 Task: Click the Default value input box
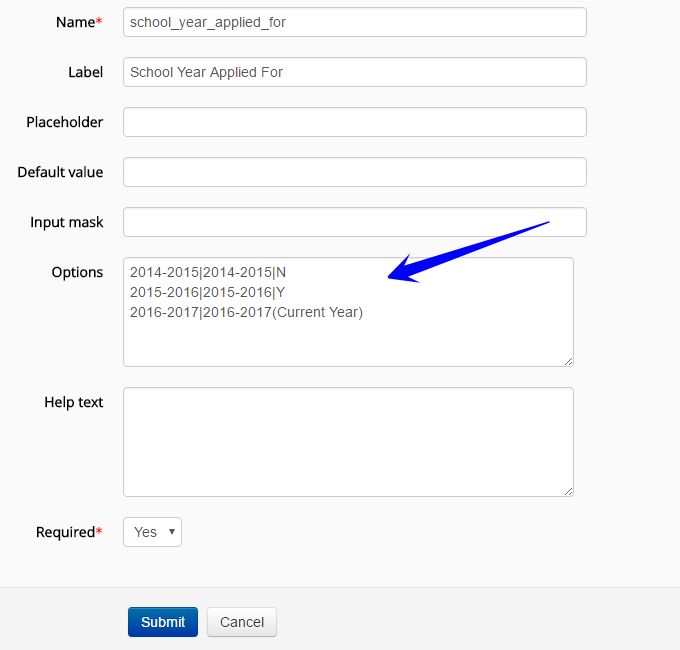[354, 172]
